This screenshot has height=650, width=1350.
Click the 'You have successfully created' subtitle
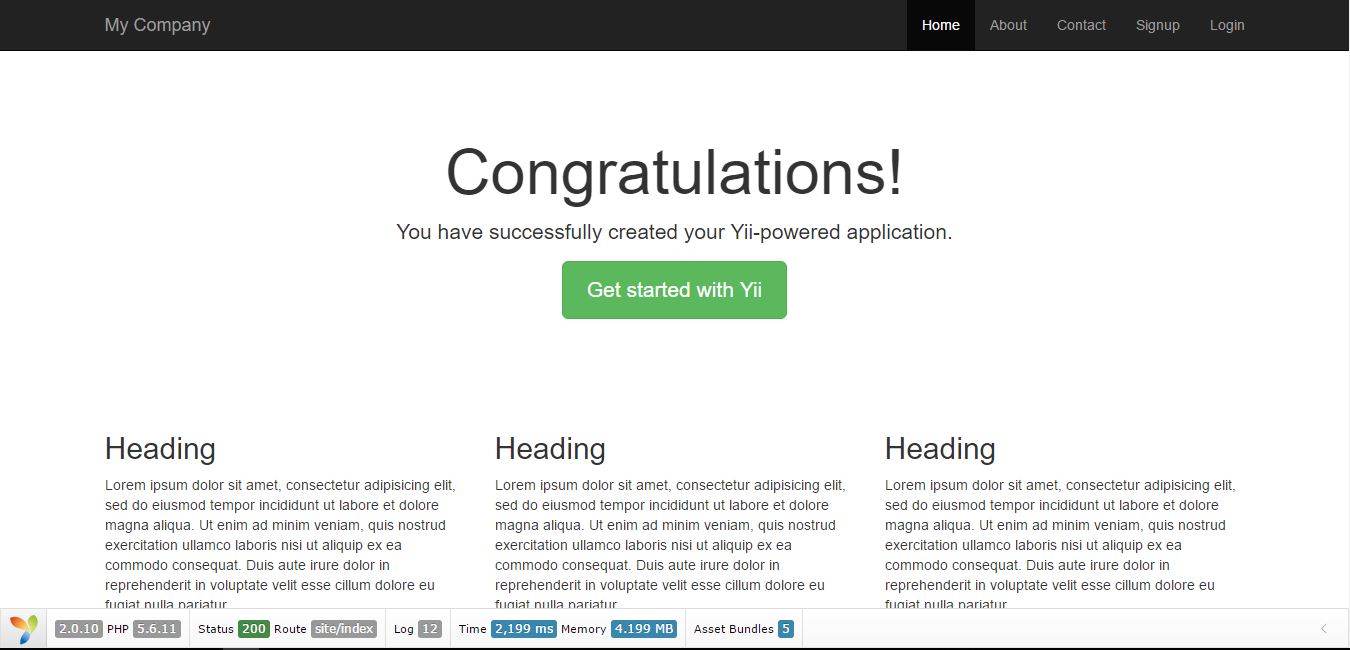pos(674,232)
